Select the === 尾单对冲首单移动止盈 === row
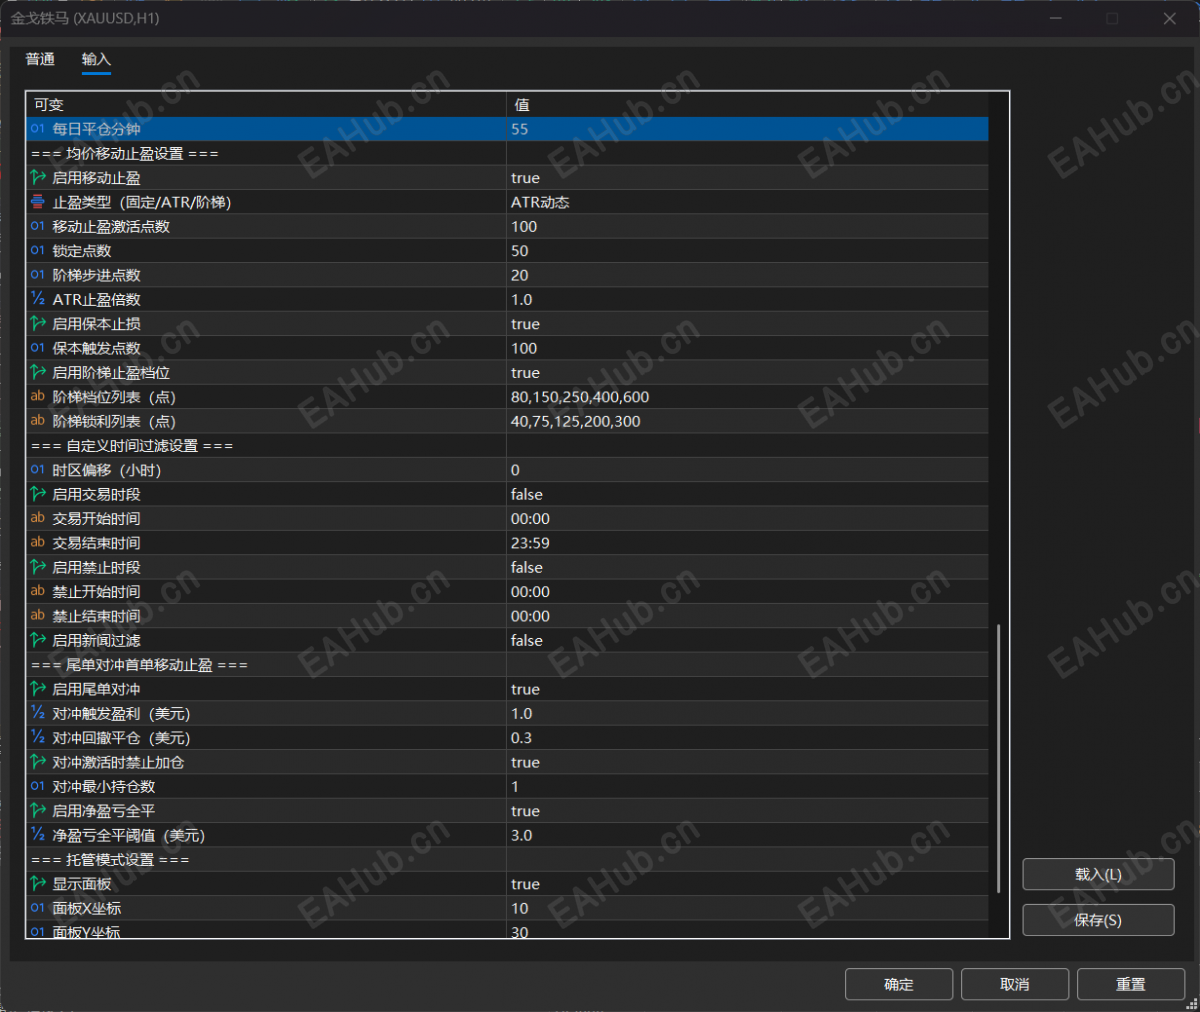Image resolution: width=1200 pixels, height=1012 pixels. 507,665
